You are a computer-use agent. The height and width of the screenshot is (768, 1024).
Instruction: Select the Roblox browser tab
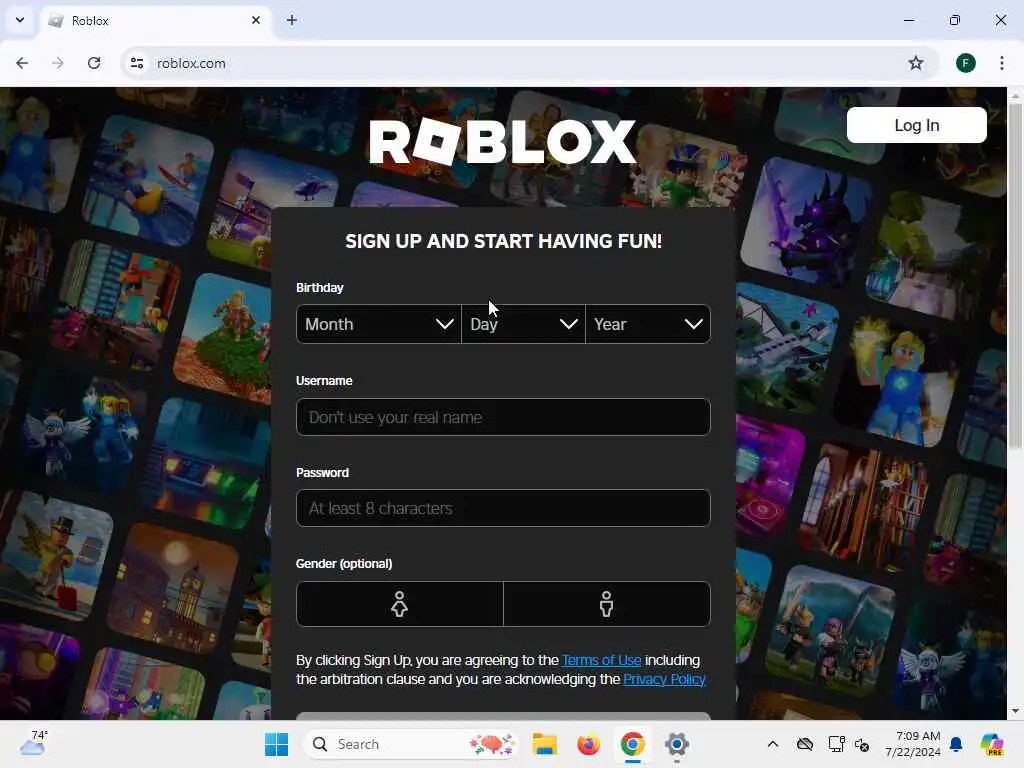tap(157, 21)
